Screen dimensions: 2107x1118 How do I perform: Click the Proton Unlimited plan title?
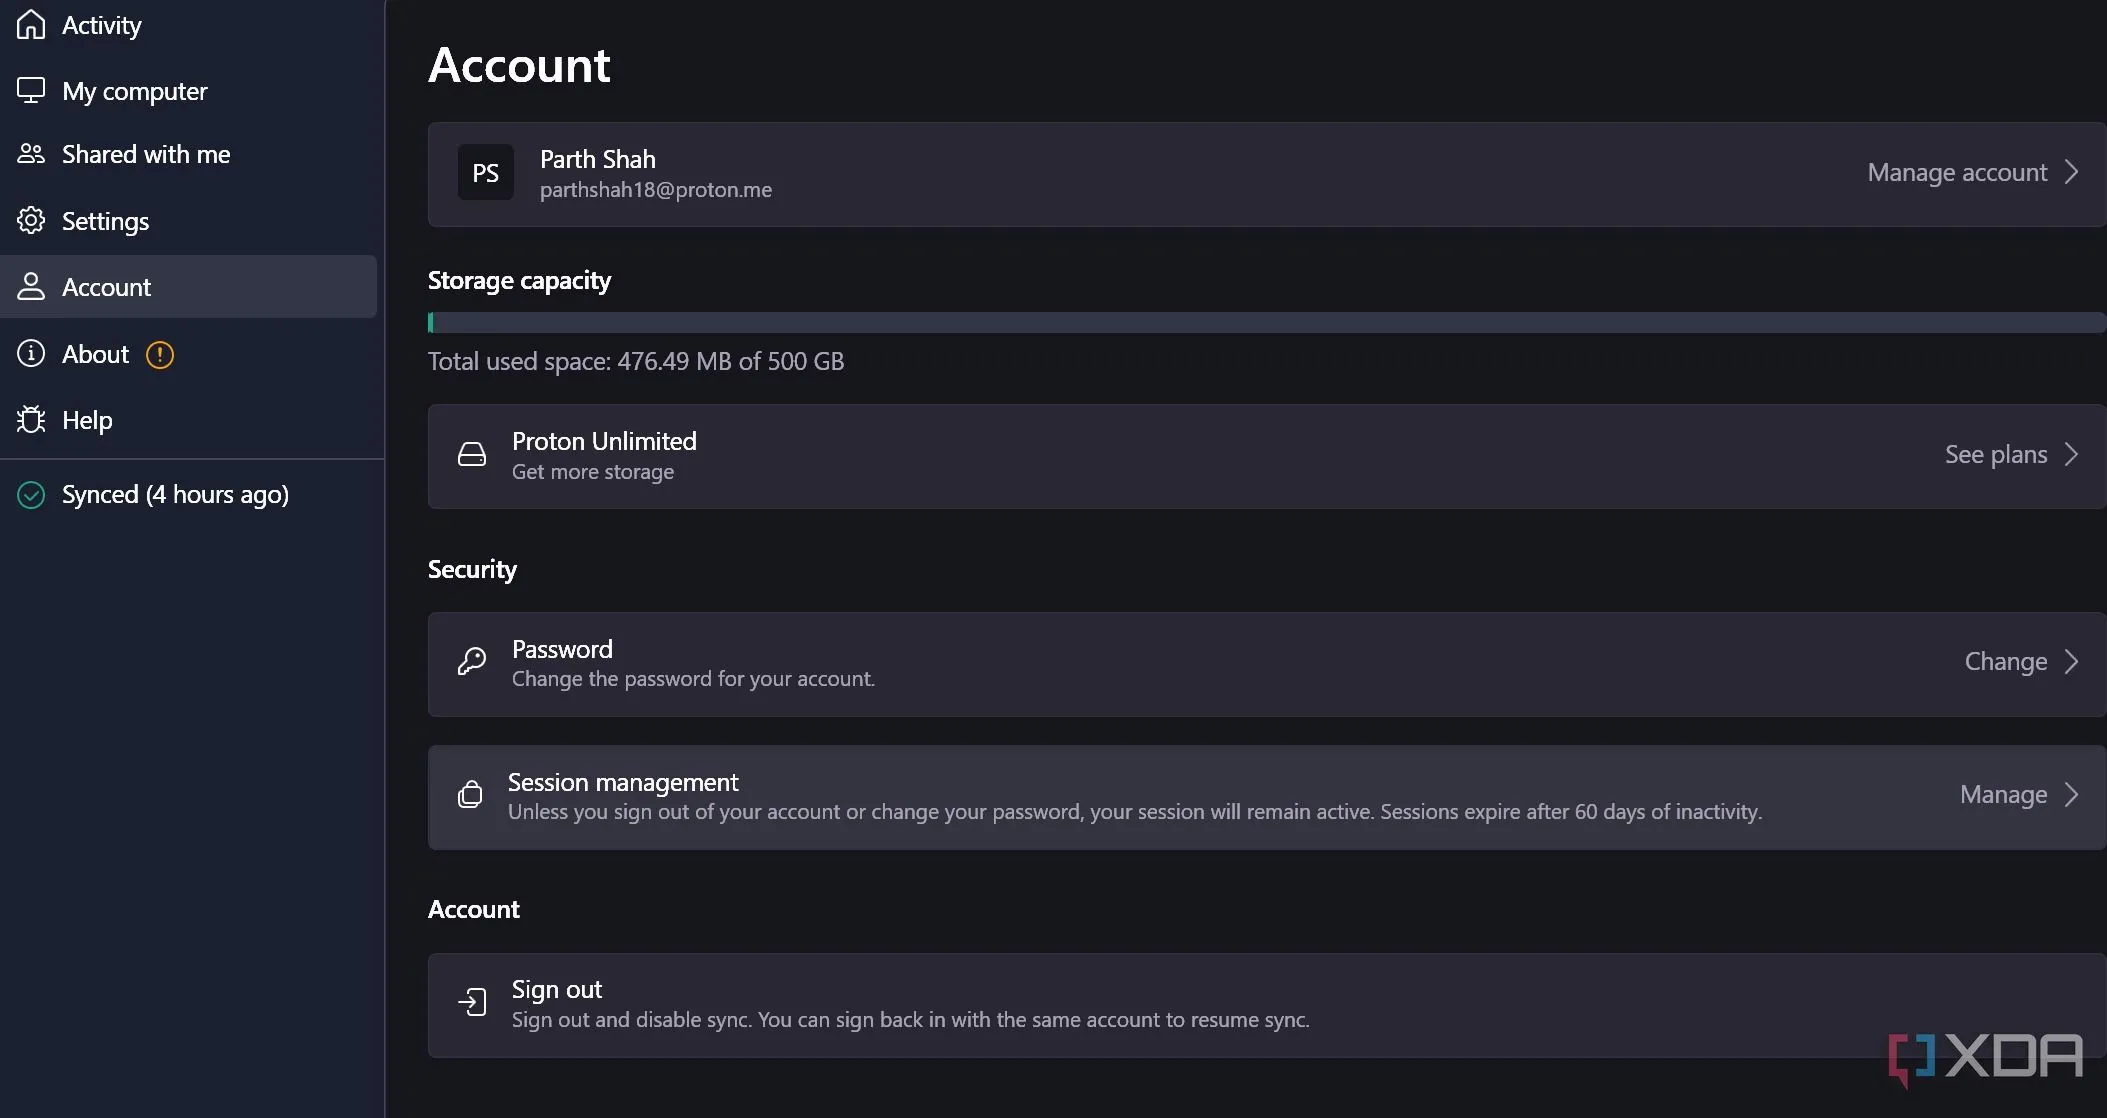coord(604,441)
